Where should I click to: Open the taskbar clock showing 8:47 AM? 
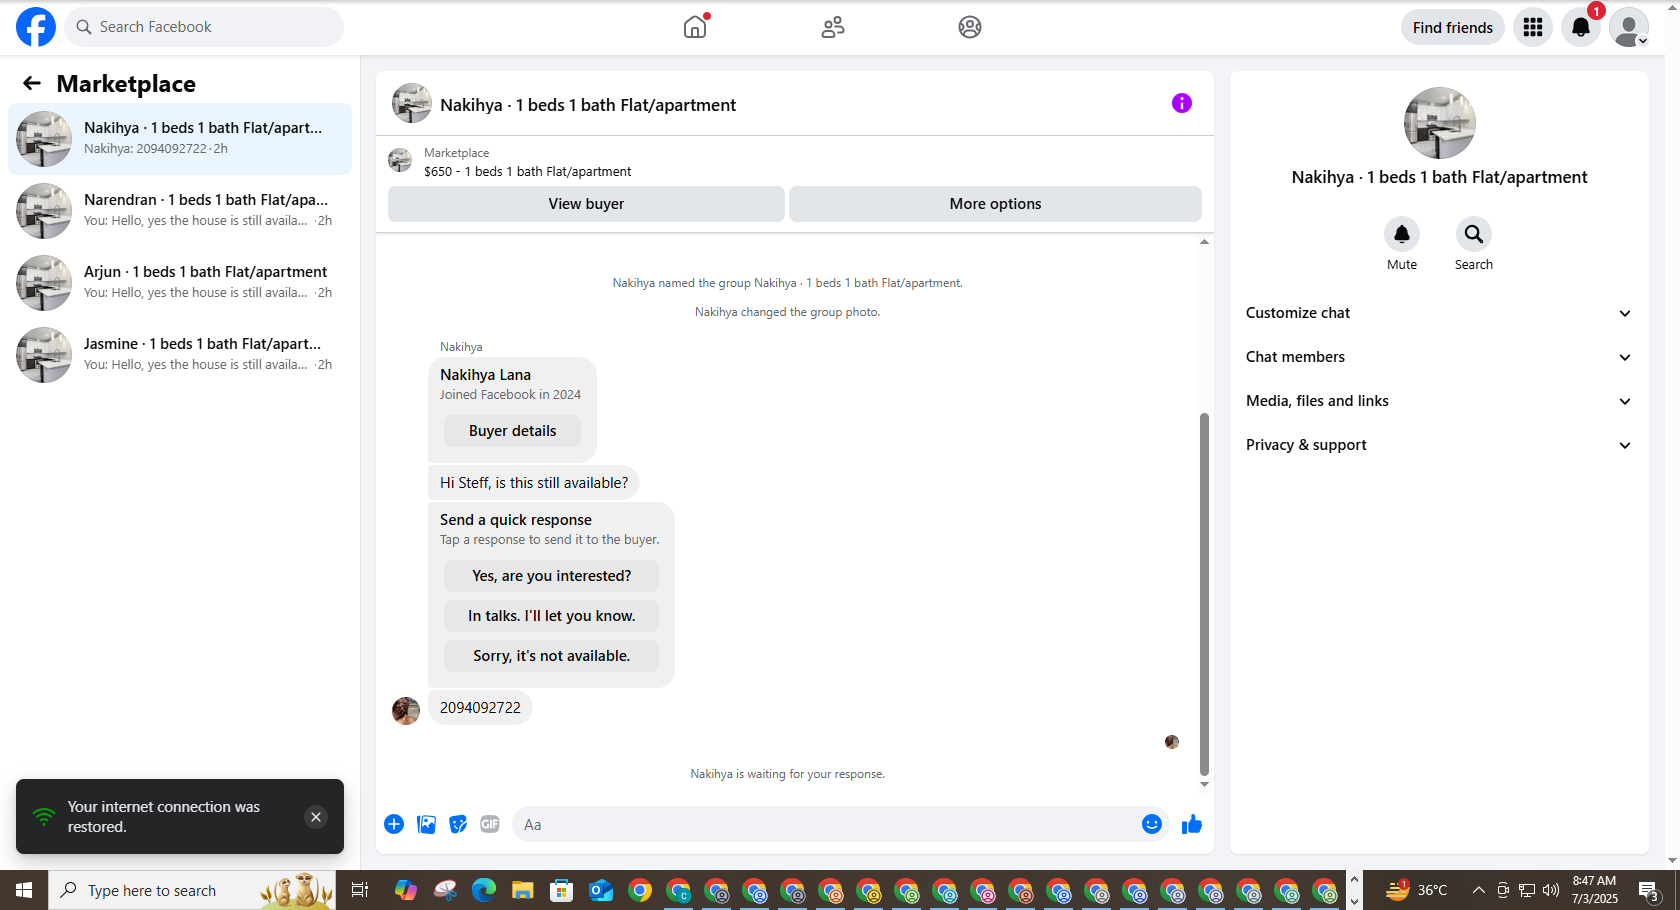click(x=1594, y=890)
